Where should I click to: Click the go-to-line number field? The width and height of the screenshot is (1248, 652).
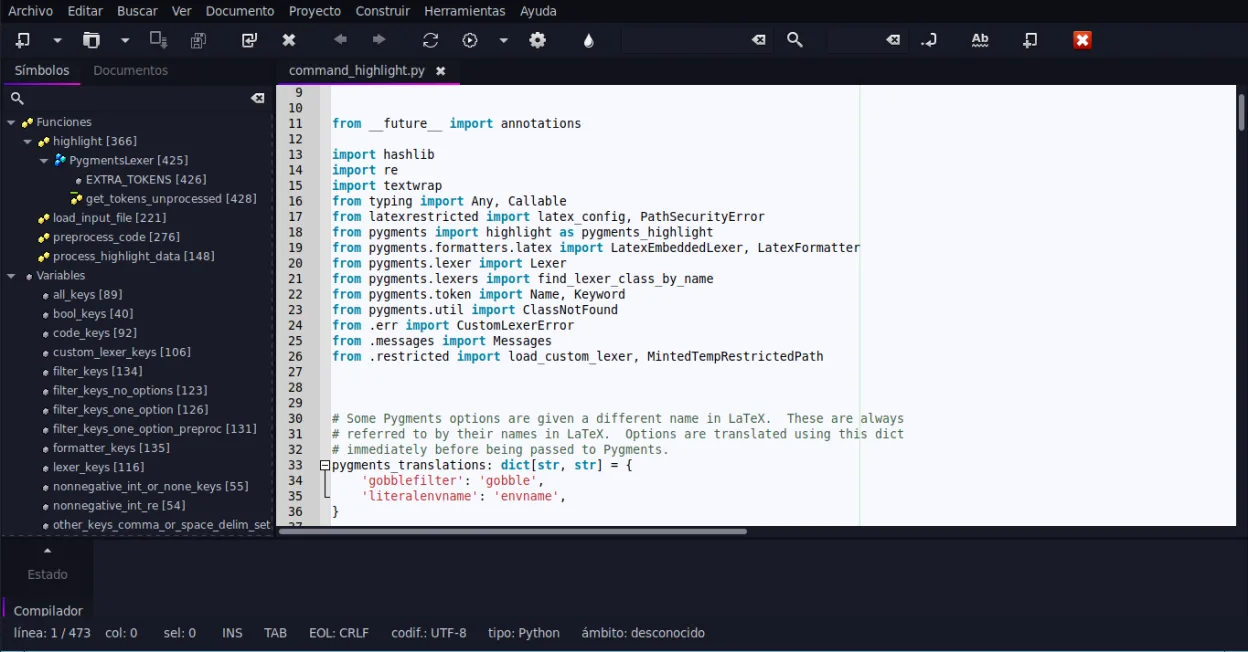[855, 40]
